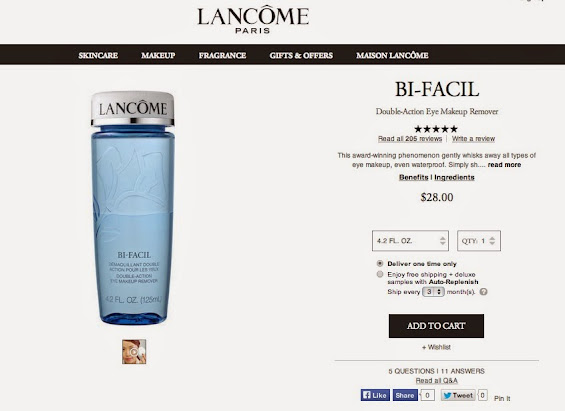Screen dimensions: 565x411
Task: Click the Pin It button
Action: pyautogui.click(x=502, y=398)
